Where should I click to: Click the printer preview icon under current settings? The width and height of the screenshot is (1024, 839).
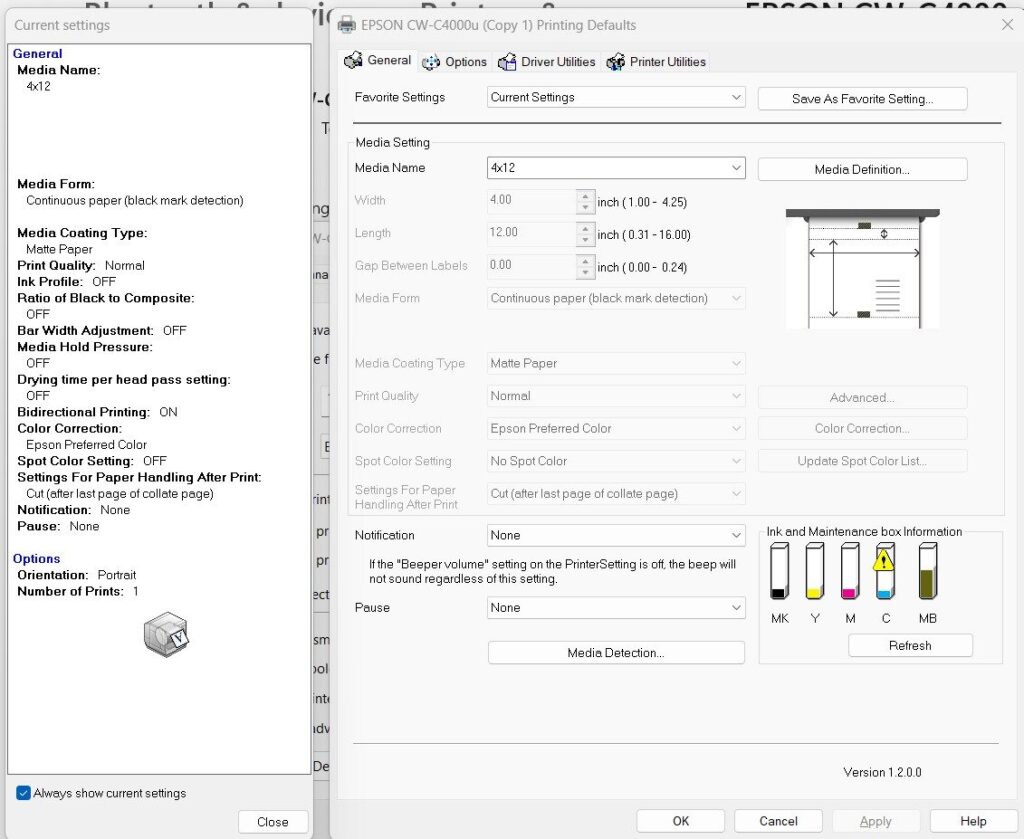tap(166, 634)
